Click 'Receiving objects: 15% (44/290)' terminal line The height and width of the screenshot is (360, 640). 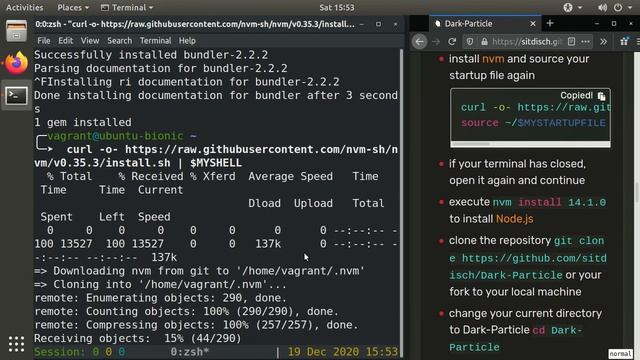tap(138, 338)
